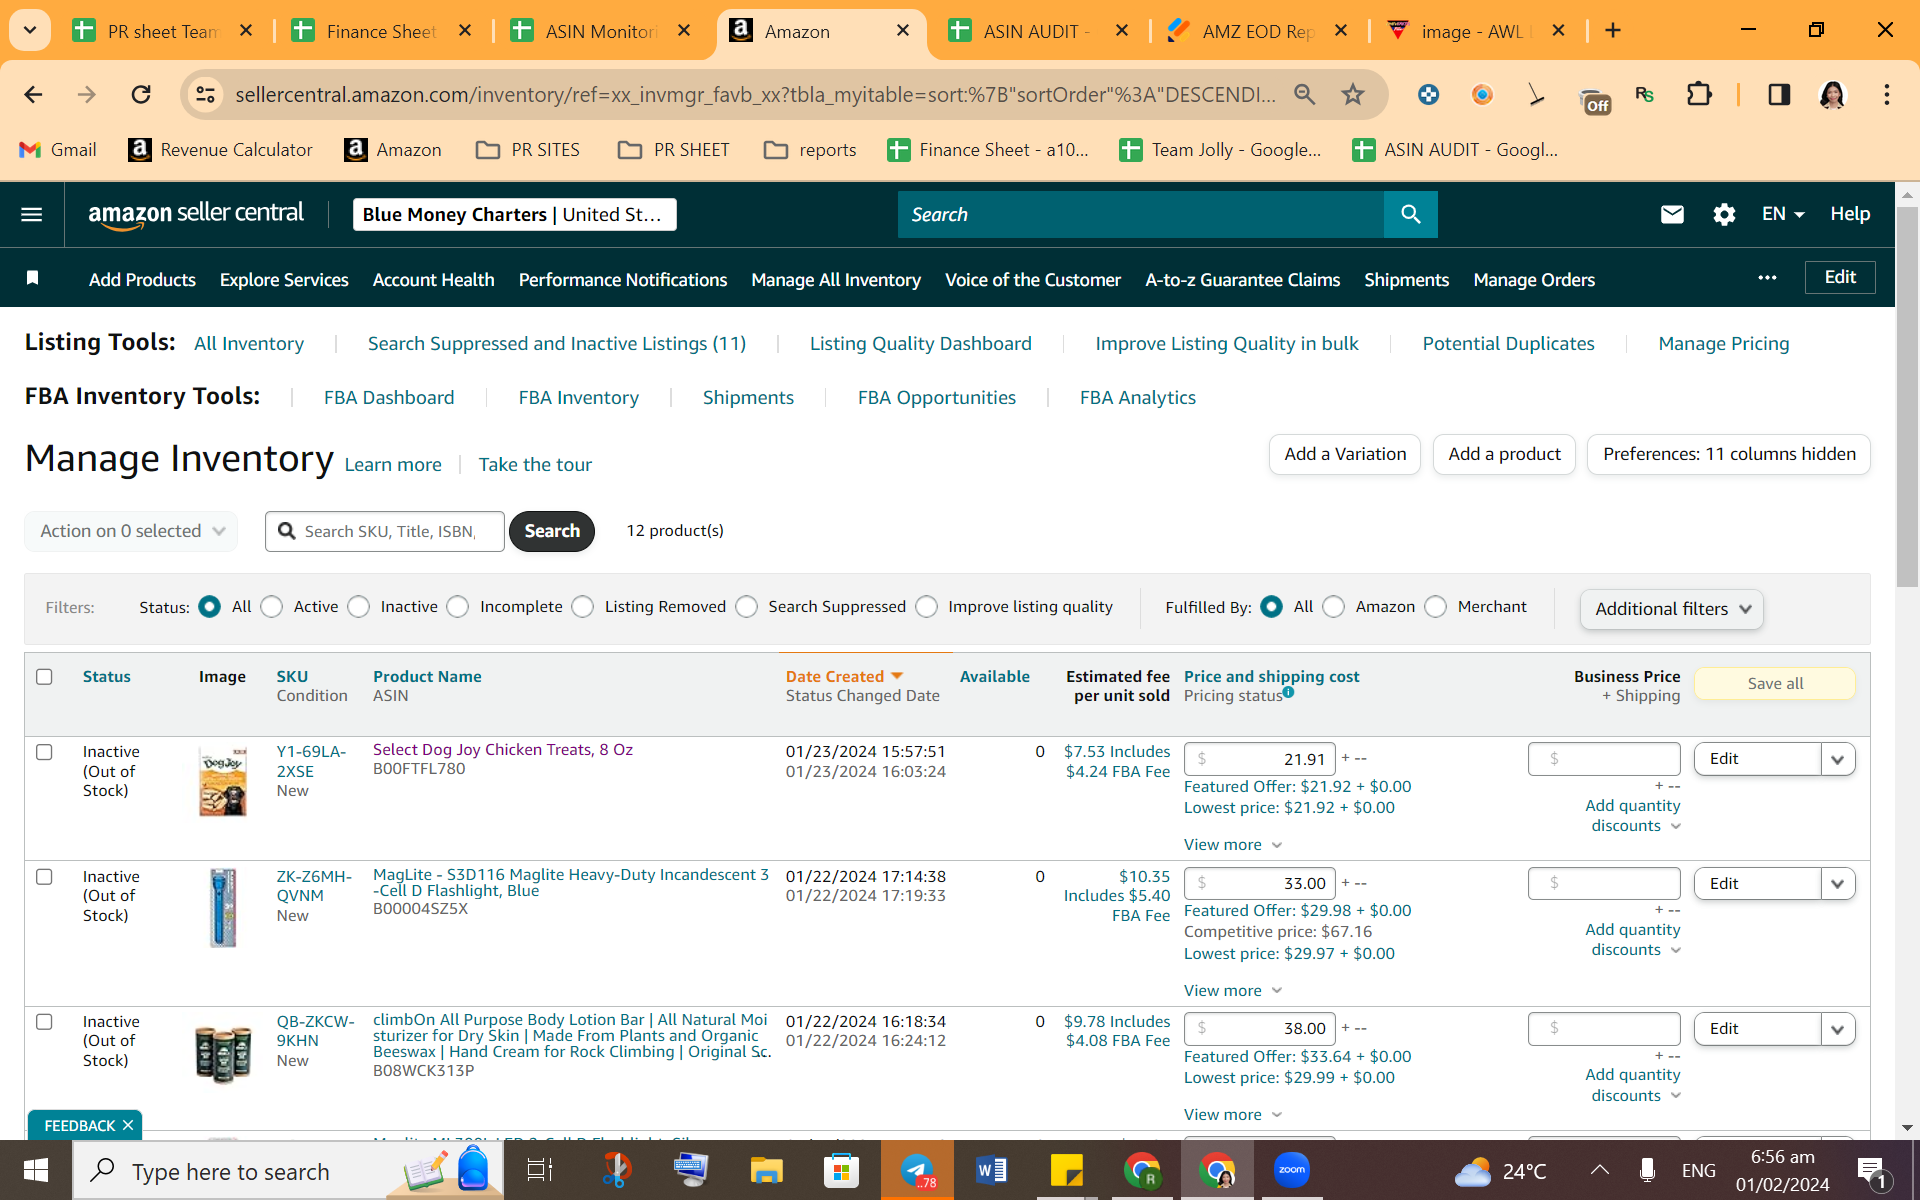The height and width of the screenshot is (1200, 1920).
Task: Expand View more for MagLite pricing
Action: tap(1233, 991)
